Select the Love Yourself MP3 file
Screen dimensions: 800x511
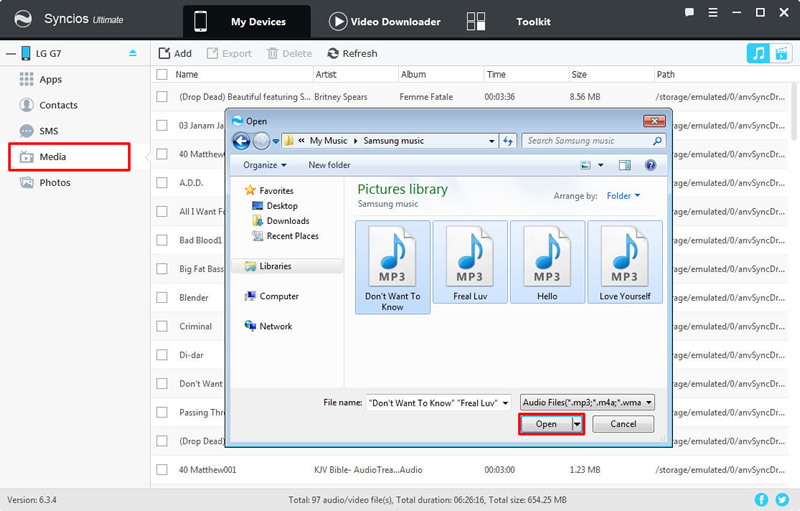(625, 262)
